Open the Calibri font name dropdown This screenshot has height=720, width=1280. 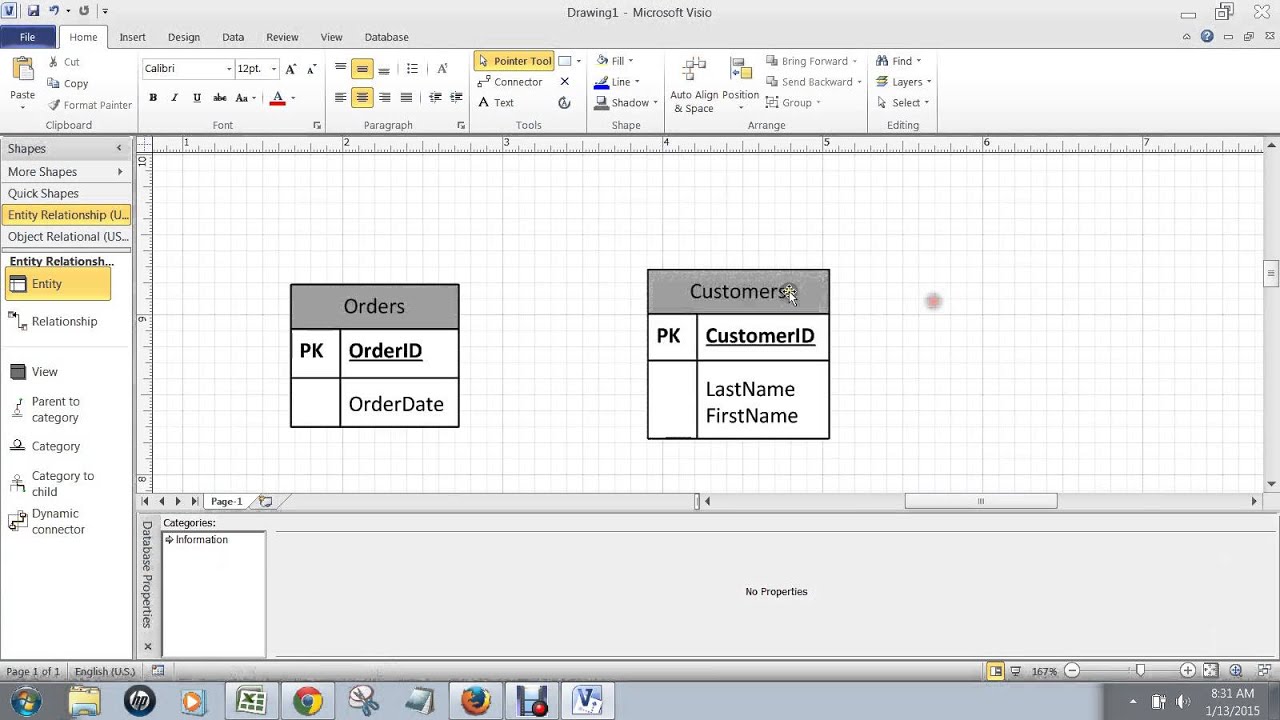pos(228,69)
